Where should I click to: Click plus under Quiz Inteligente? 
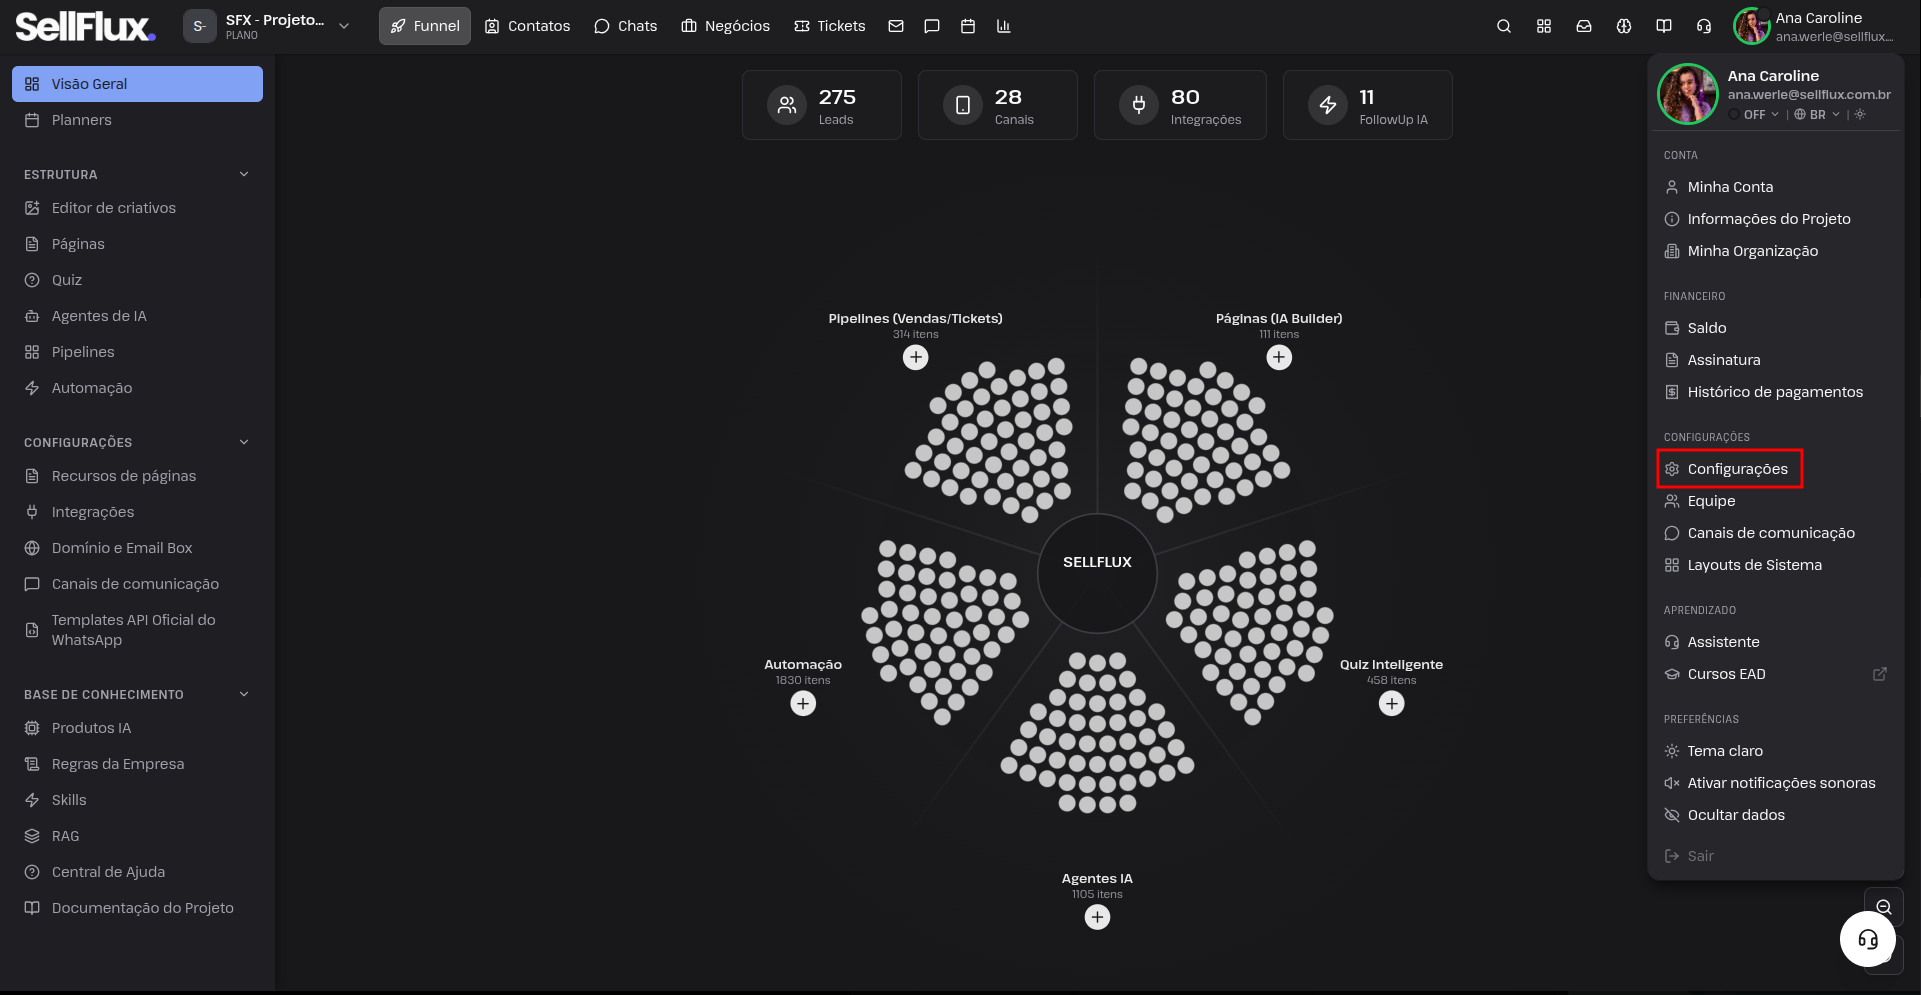pyautogui.click(x=1392, y=703)
